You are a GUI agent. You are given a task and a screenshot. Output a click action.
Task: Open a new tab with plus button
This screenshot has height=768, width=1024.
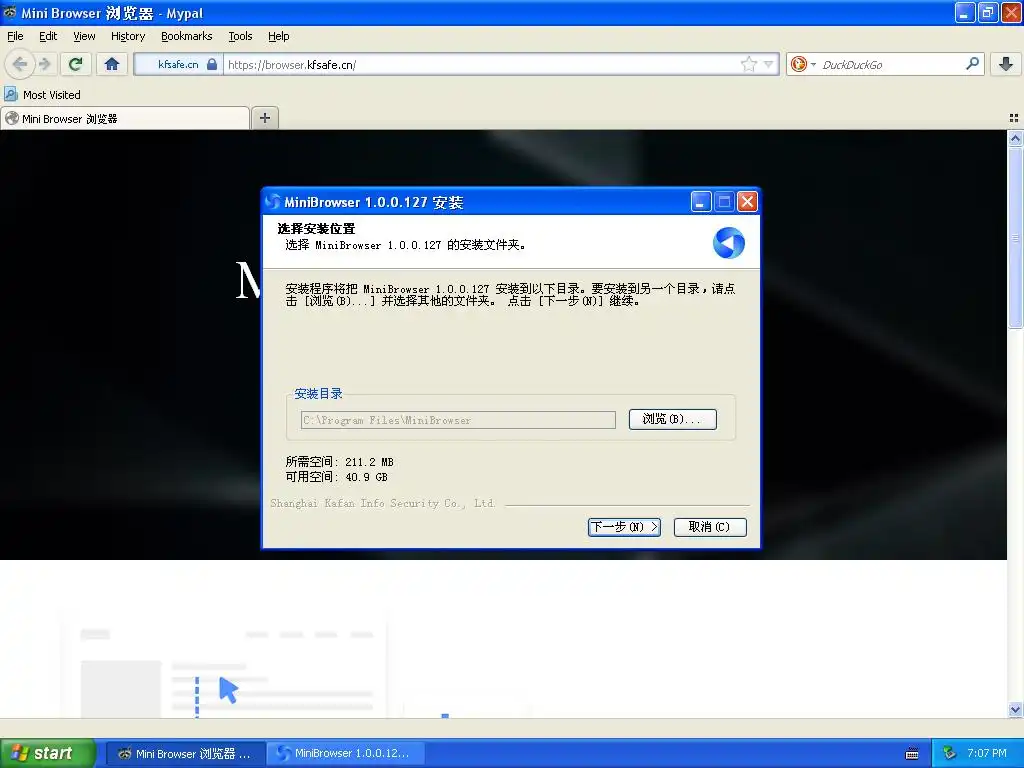264,118
